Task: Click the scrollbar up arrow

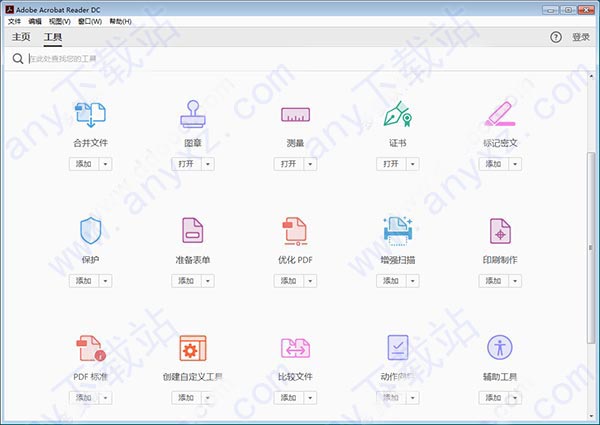Action: click(591, 76)
